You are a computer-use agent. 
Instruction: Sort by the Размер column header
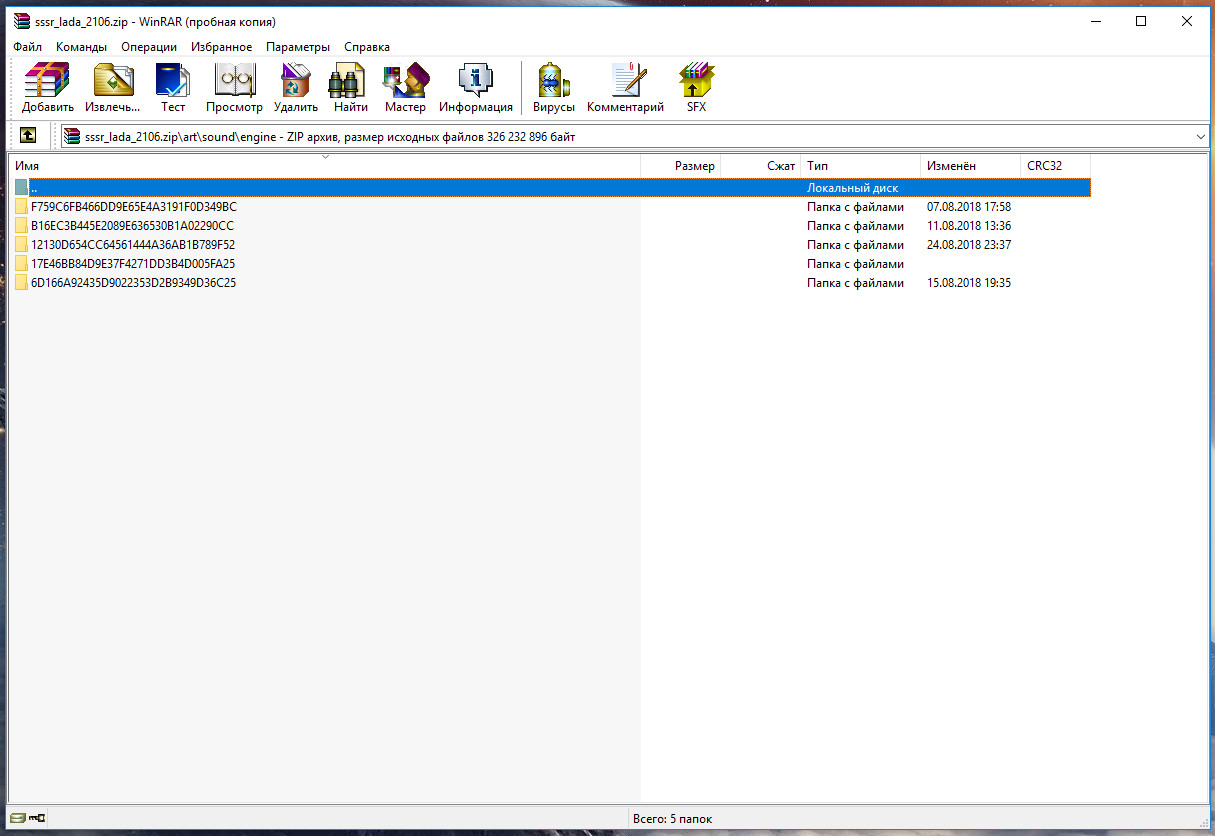[680, 166]
